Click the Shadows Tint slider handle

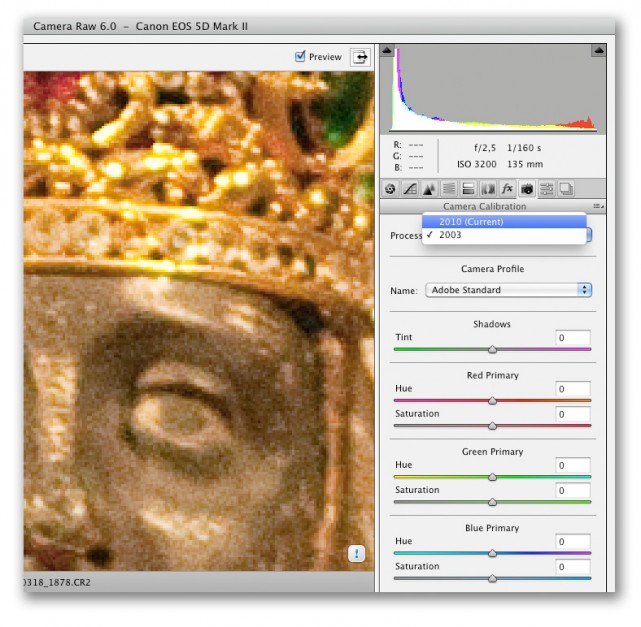[493, 349]
